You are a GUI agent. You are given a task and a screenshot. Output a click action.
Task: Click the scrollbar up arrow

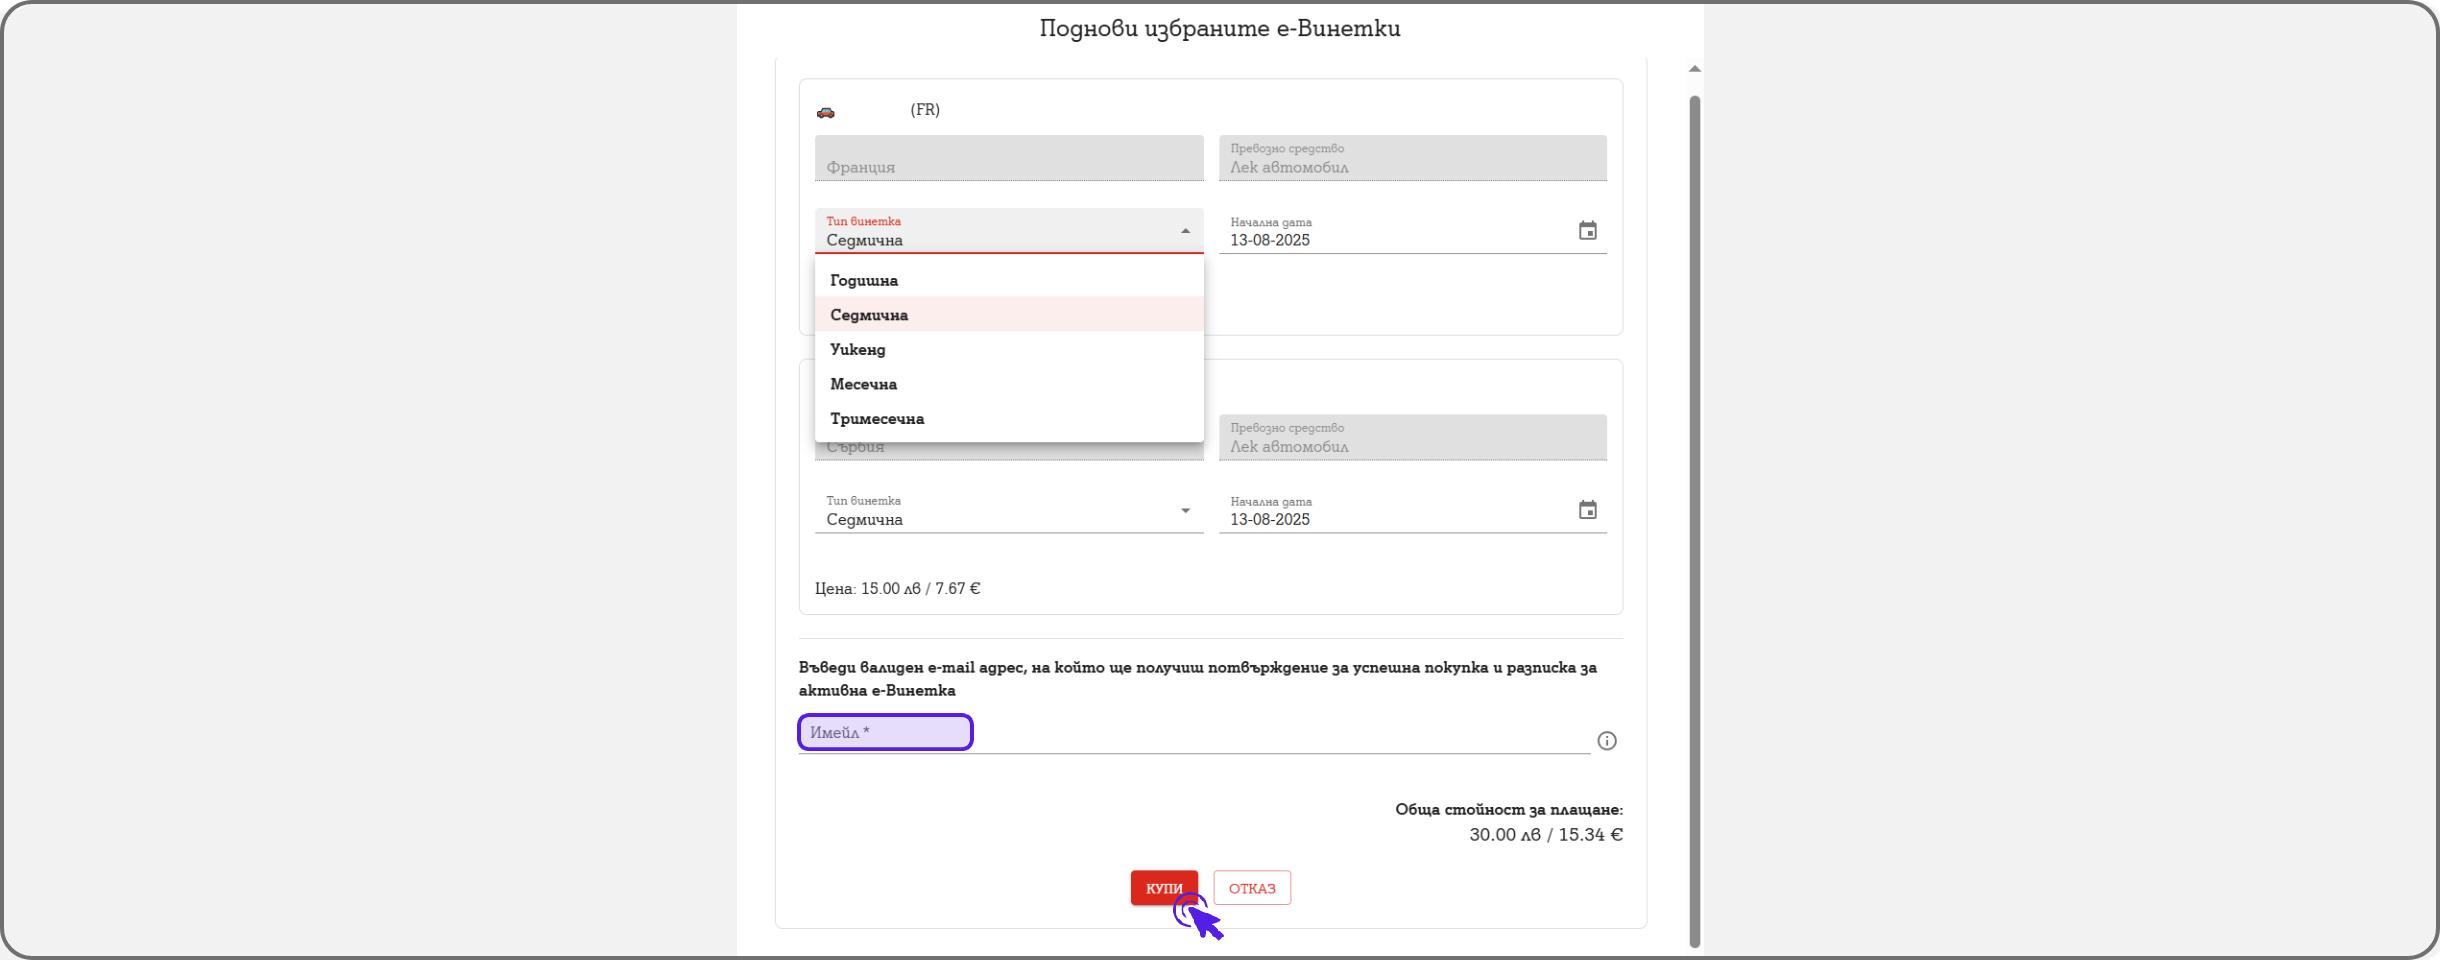pyautogui.click(x=1694, y=69)
